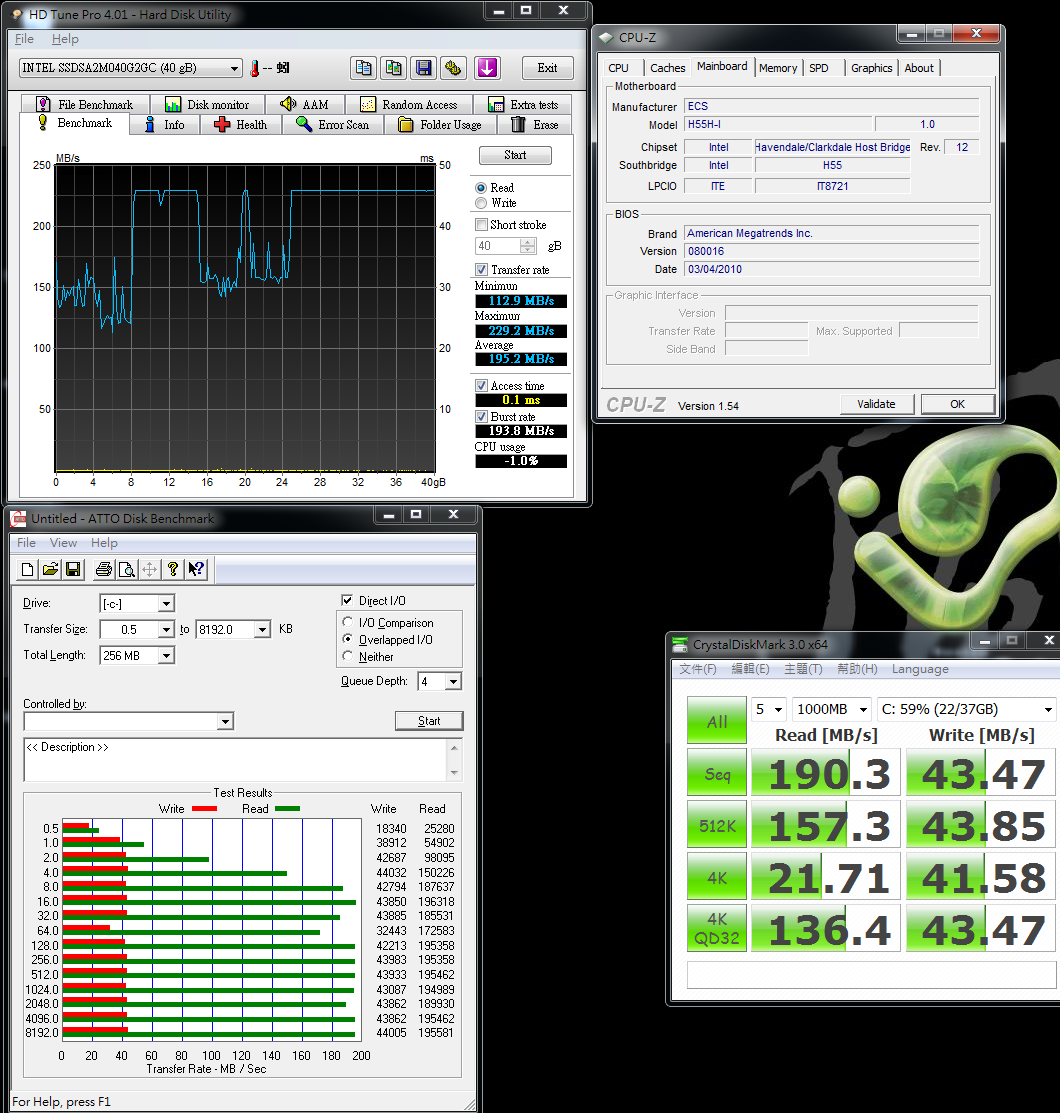The height and width of the screenshot is (1113, 1060).
Task: Open the Random Access test tab
Action: [x=409, y=103]
